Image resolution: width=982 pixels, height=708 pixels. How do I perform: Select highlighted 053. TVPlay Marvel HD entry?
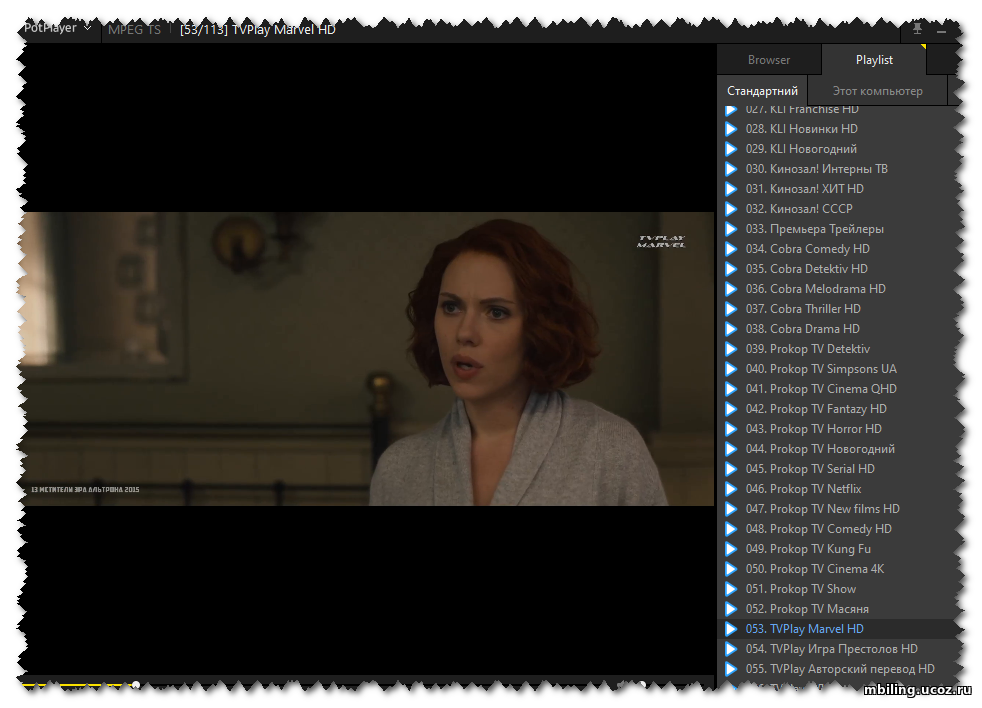click(x=837, y=629)
